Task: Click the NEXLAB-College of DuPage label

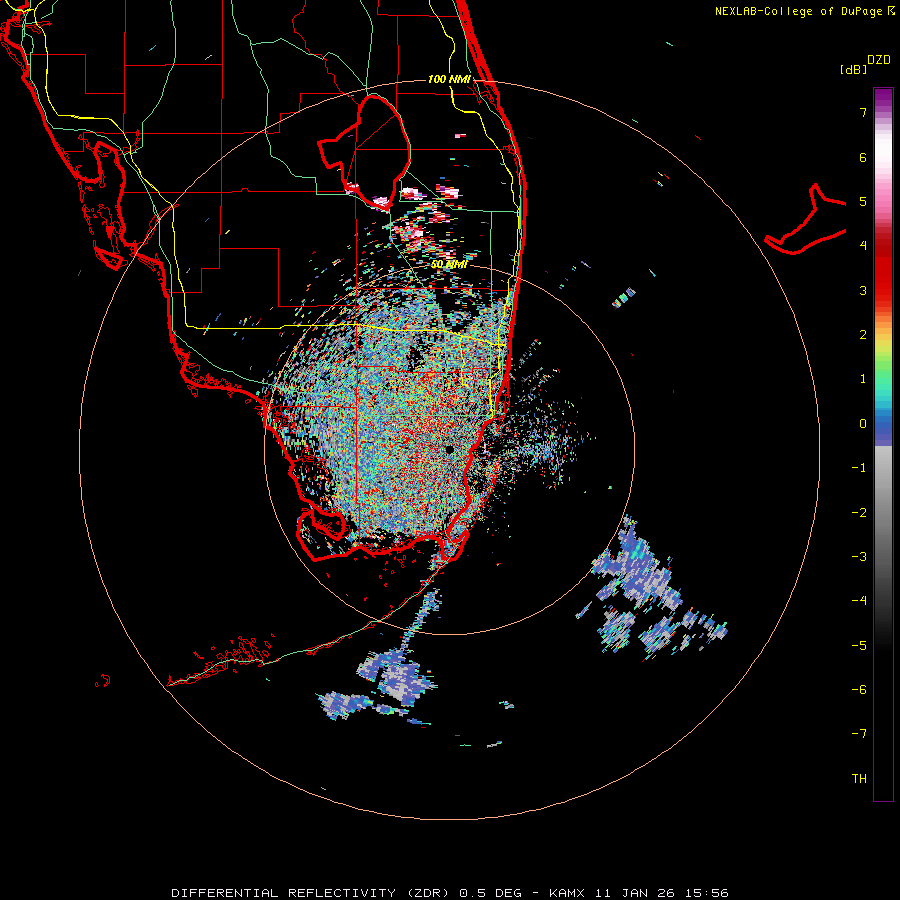Action: click(x=804, y=11)
